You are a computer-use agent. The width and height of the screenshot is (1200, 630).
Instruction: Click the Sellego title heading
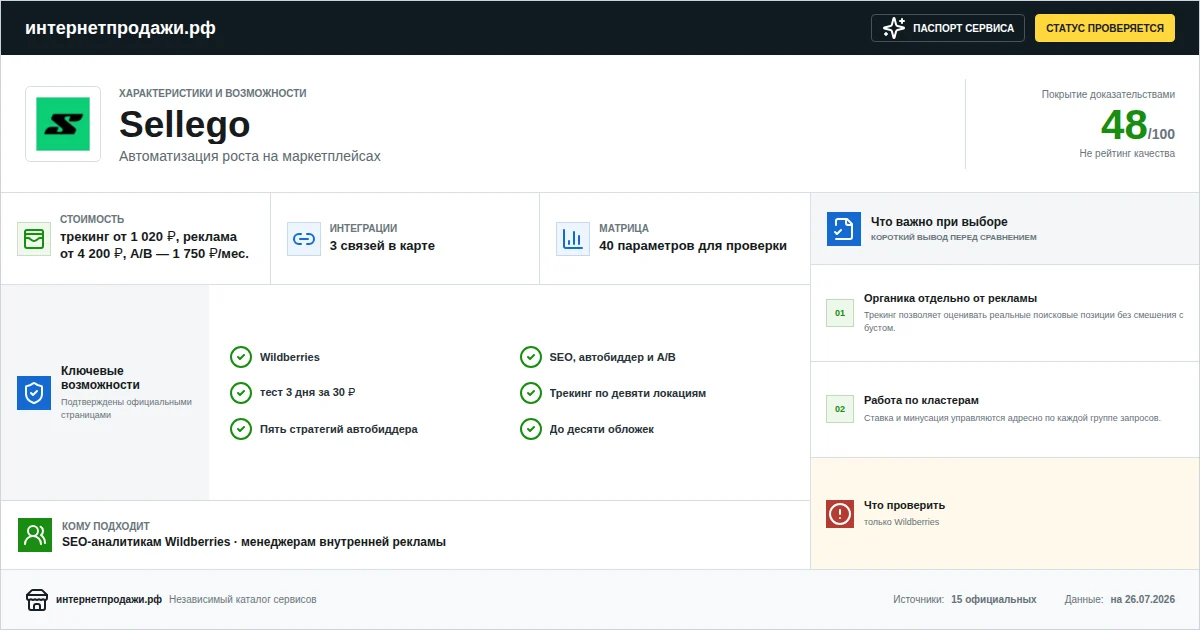185,125
